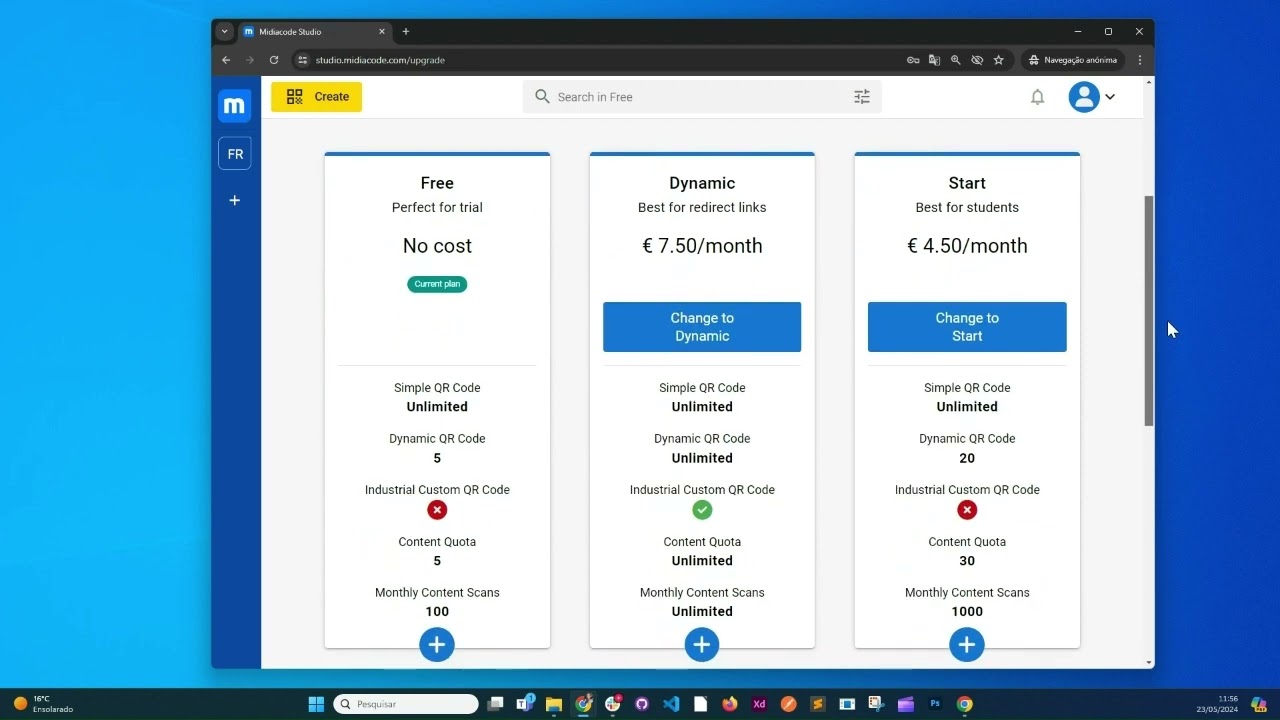
Task: Click the Best for students subtitle
Action: pos(967,208)
